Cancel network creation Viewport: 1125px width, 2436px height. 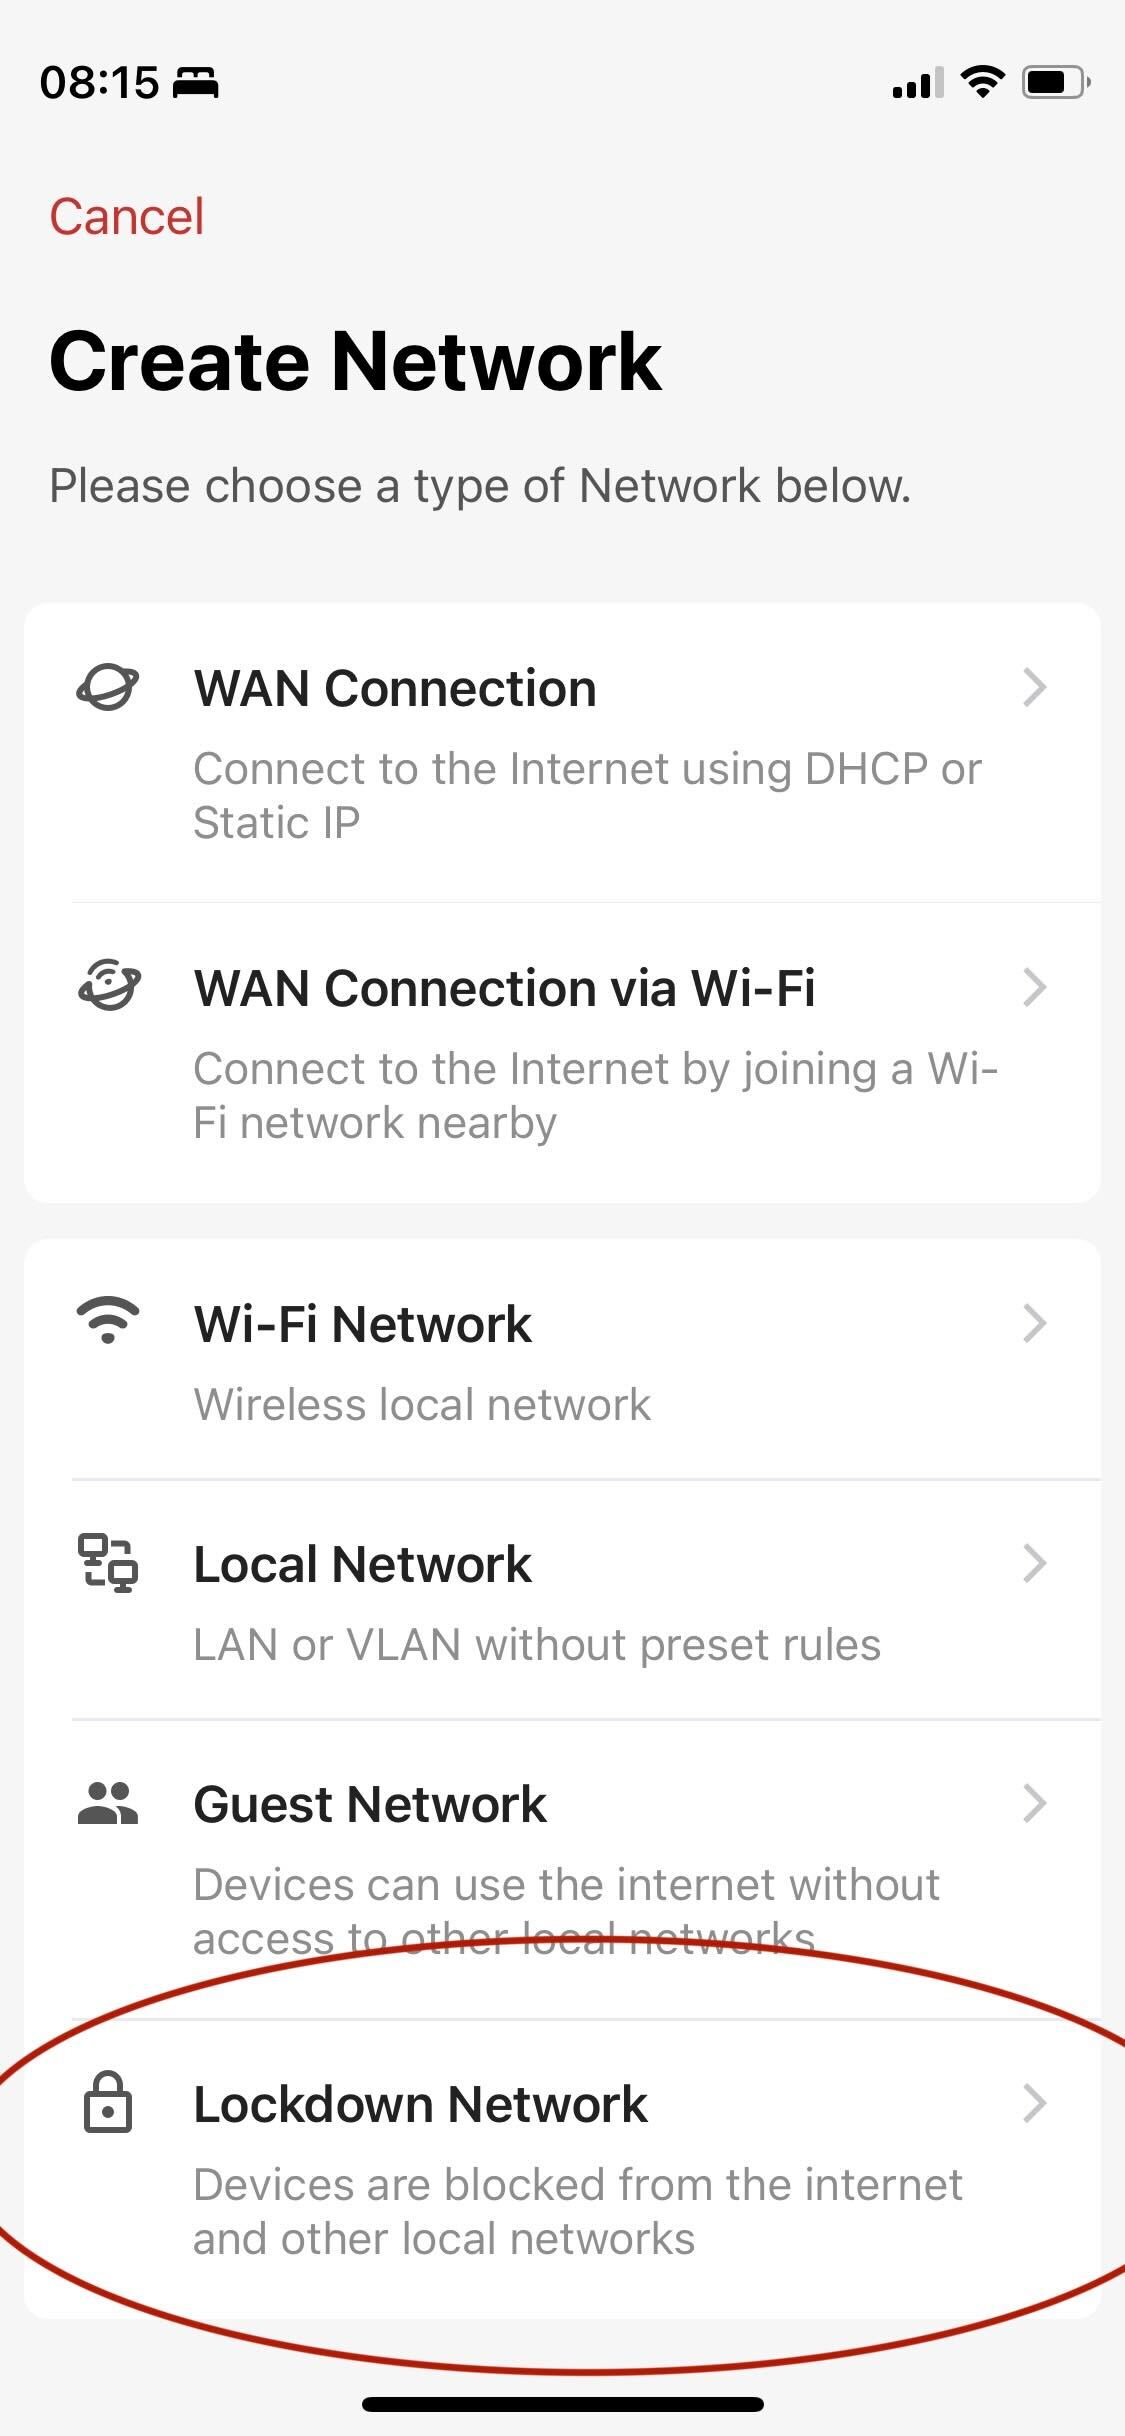127,217
